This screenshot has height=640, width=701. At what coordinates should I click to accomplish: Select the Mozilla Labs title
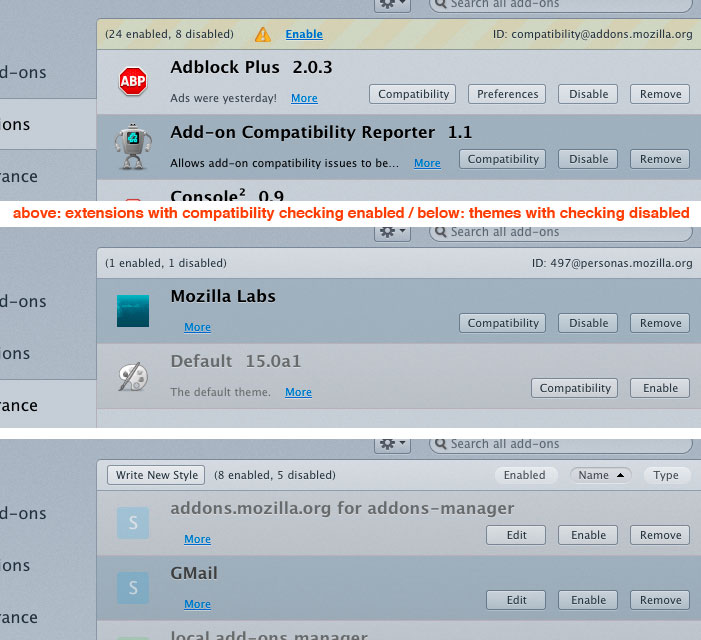coord(223,296)
